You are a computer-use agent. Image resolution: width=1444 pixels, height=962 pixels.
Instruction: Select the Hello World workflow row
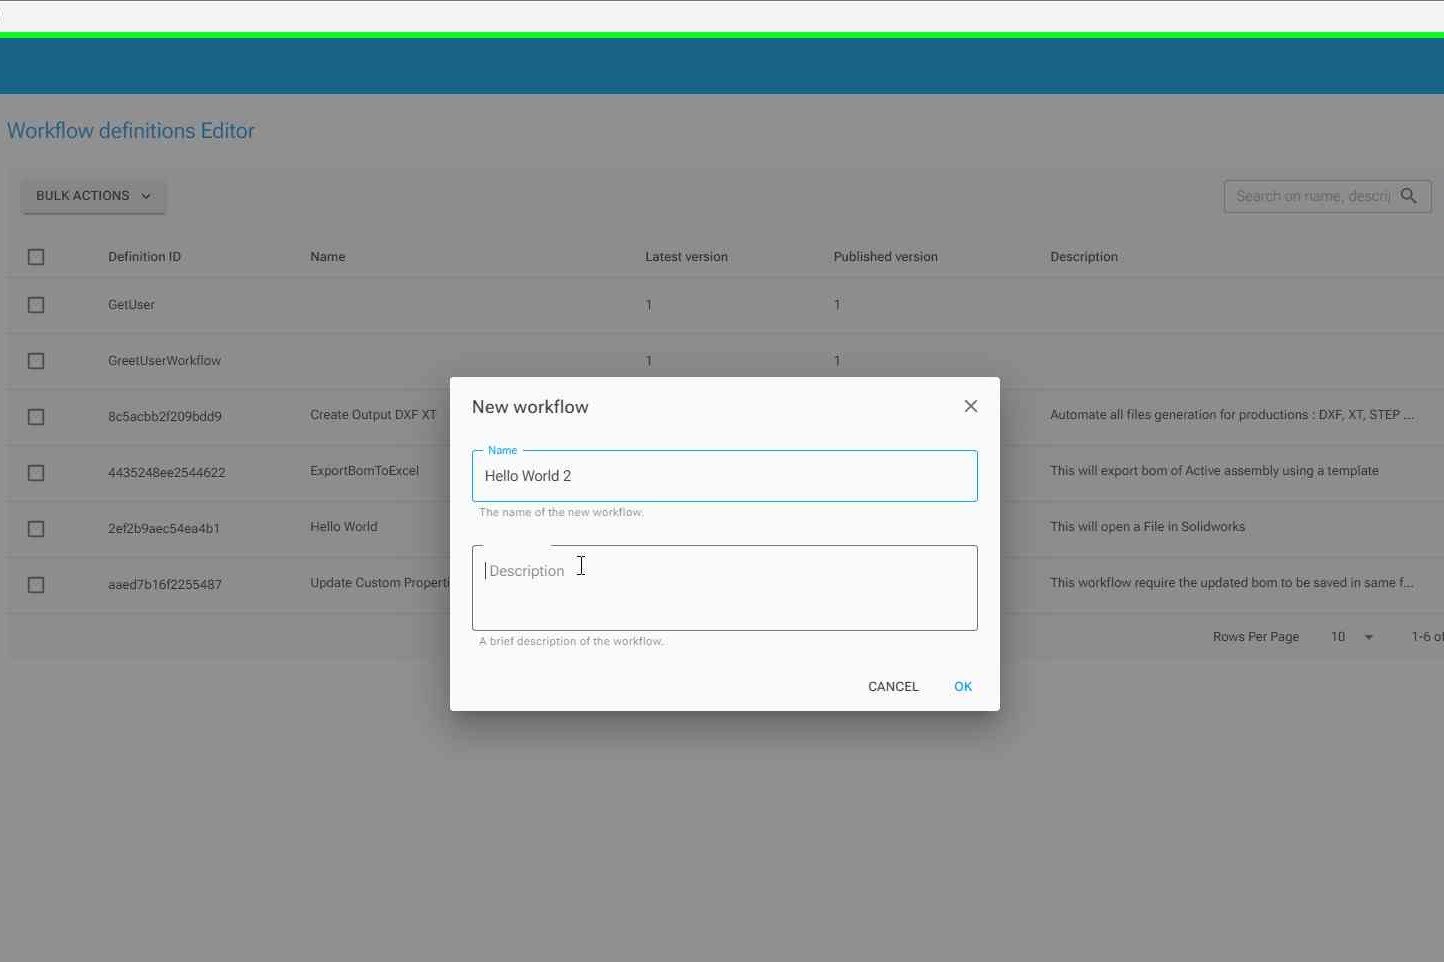point(344,527)
